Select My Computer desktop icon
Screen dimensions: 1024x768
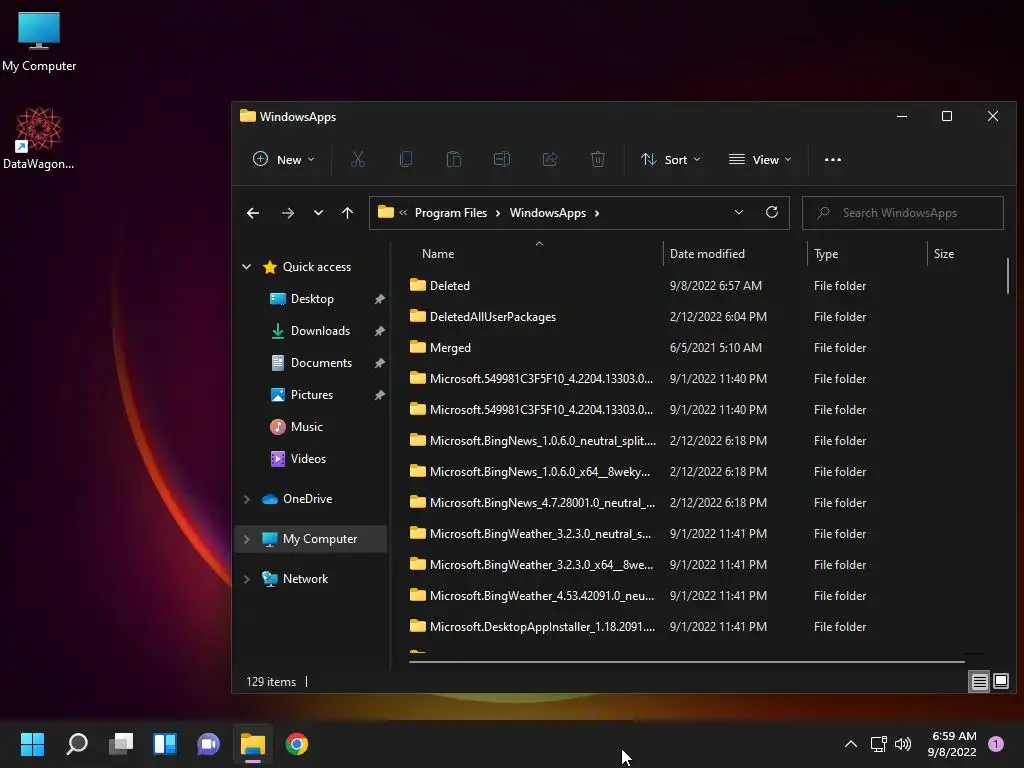tap(39, 41)
